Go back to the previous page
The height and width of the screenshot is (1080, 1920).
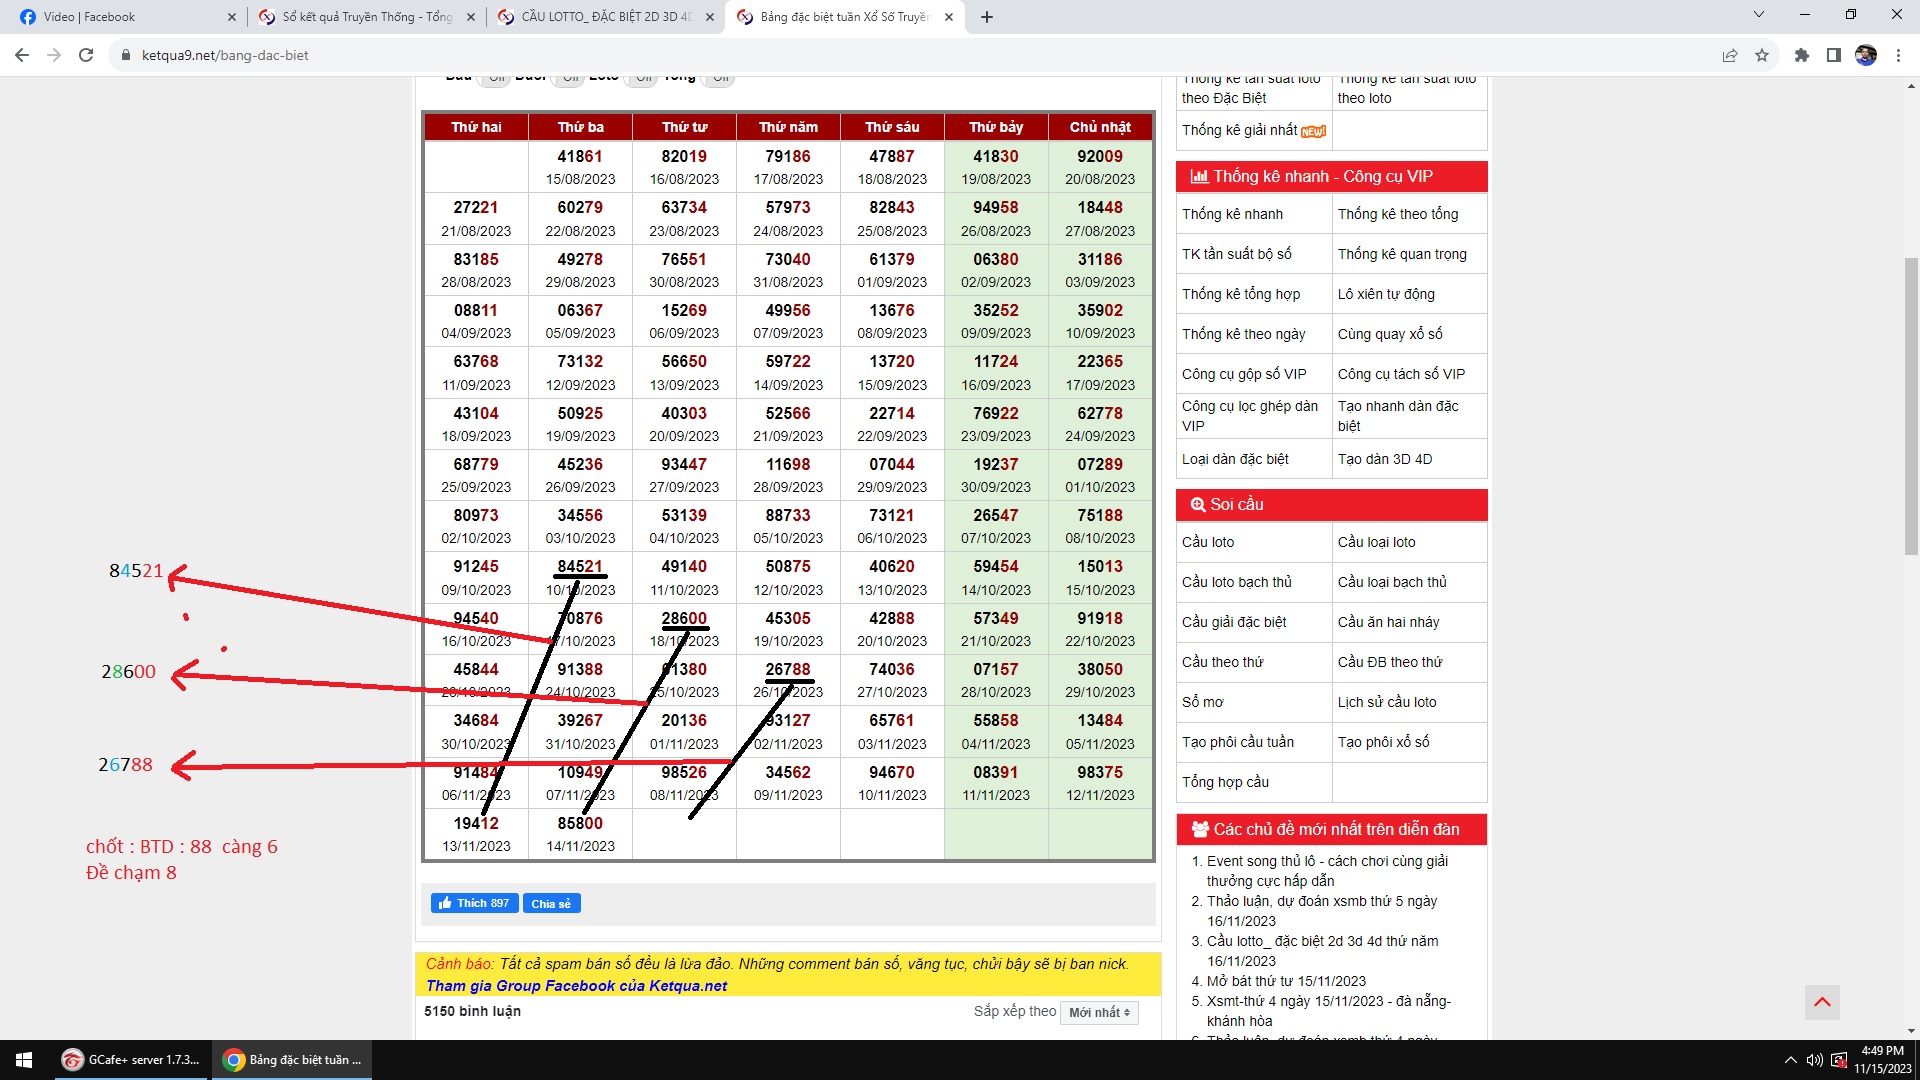pos(22,55)
